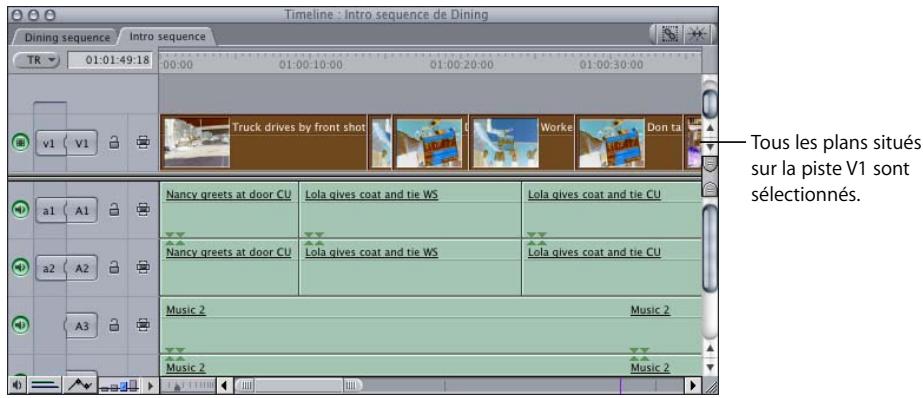
Task: Select Nancy greets at door CU on A2
Action: pos(229,267)
